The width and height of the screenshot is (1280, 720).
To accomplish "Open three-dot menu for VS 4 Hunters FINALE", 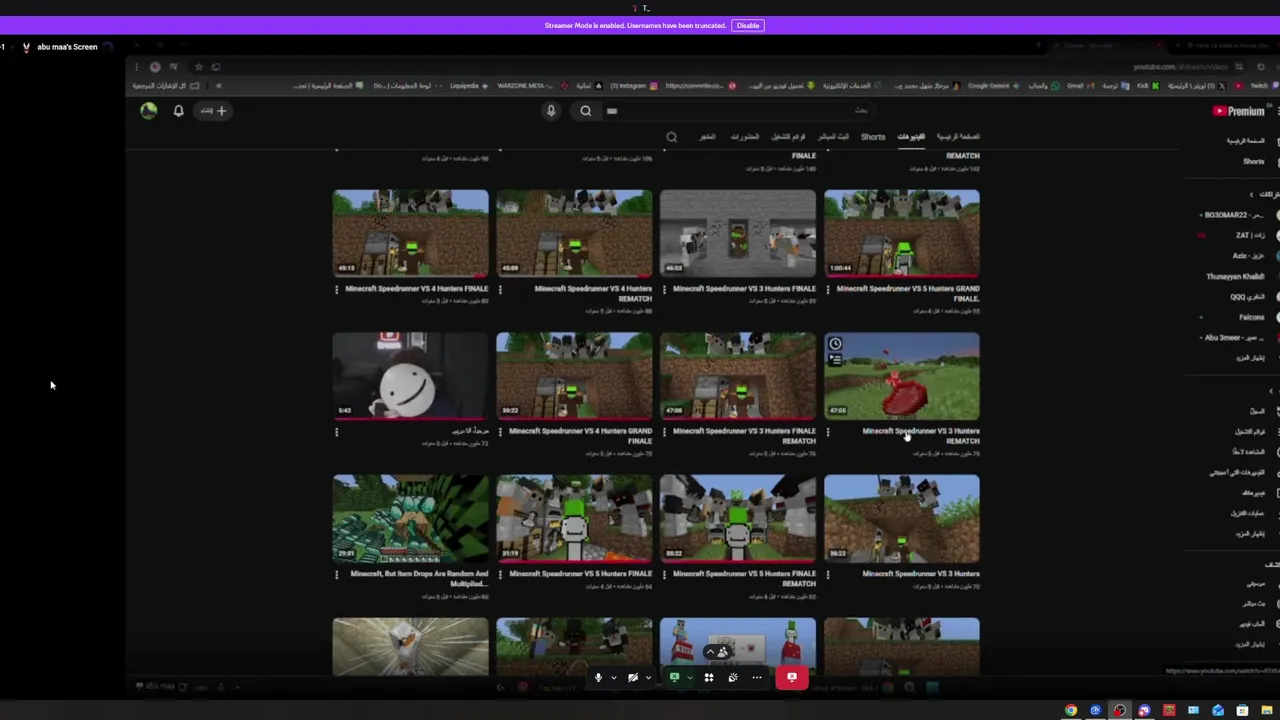I will 337,289.
